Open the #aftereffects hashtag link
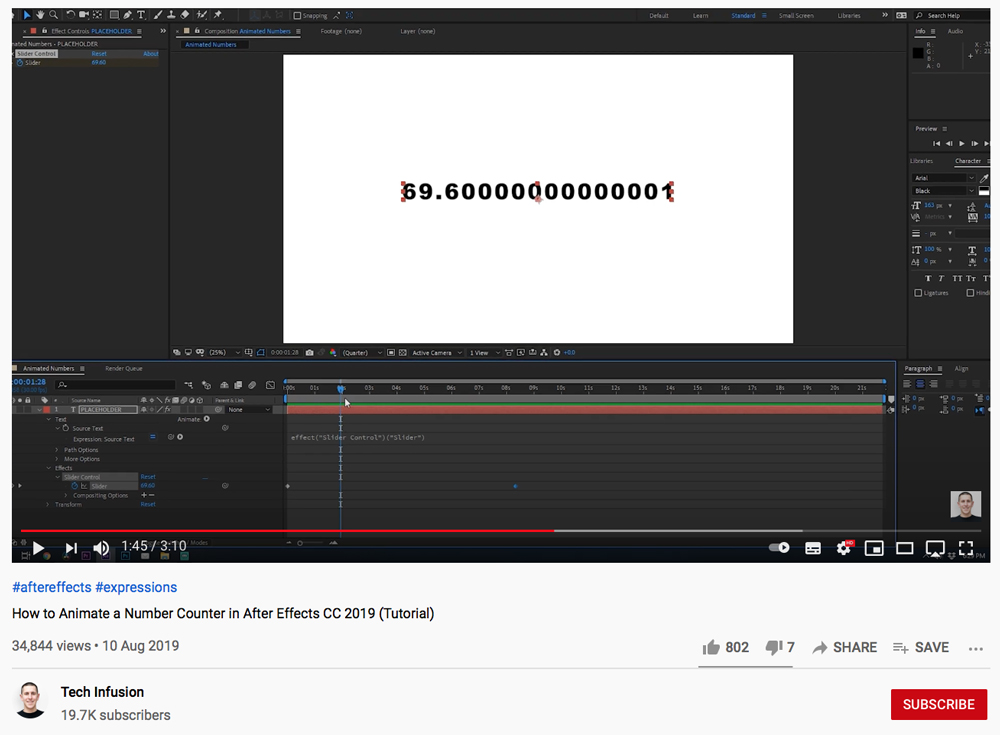Viewport: 1000px width, 735px height. 52,587
